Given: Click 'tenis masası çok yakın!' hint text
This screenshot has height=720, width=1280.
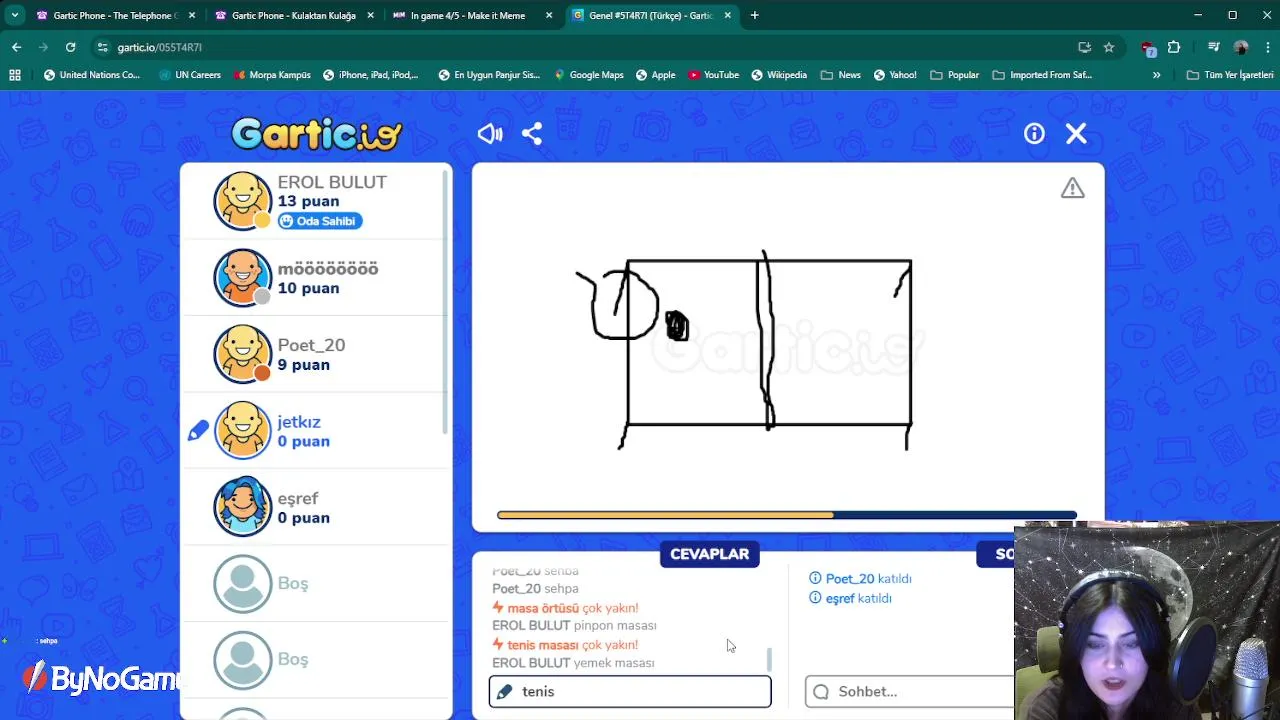Looking at the screenshot, I should (x=565, y=645).
